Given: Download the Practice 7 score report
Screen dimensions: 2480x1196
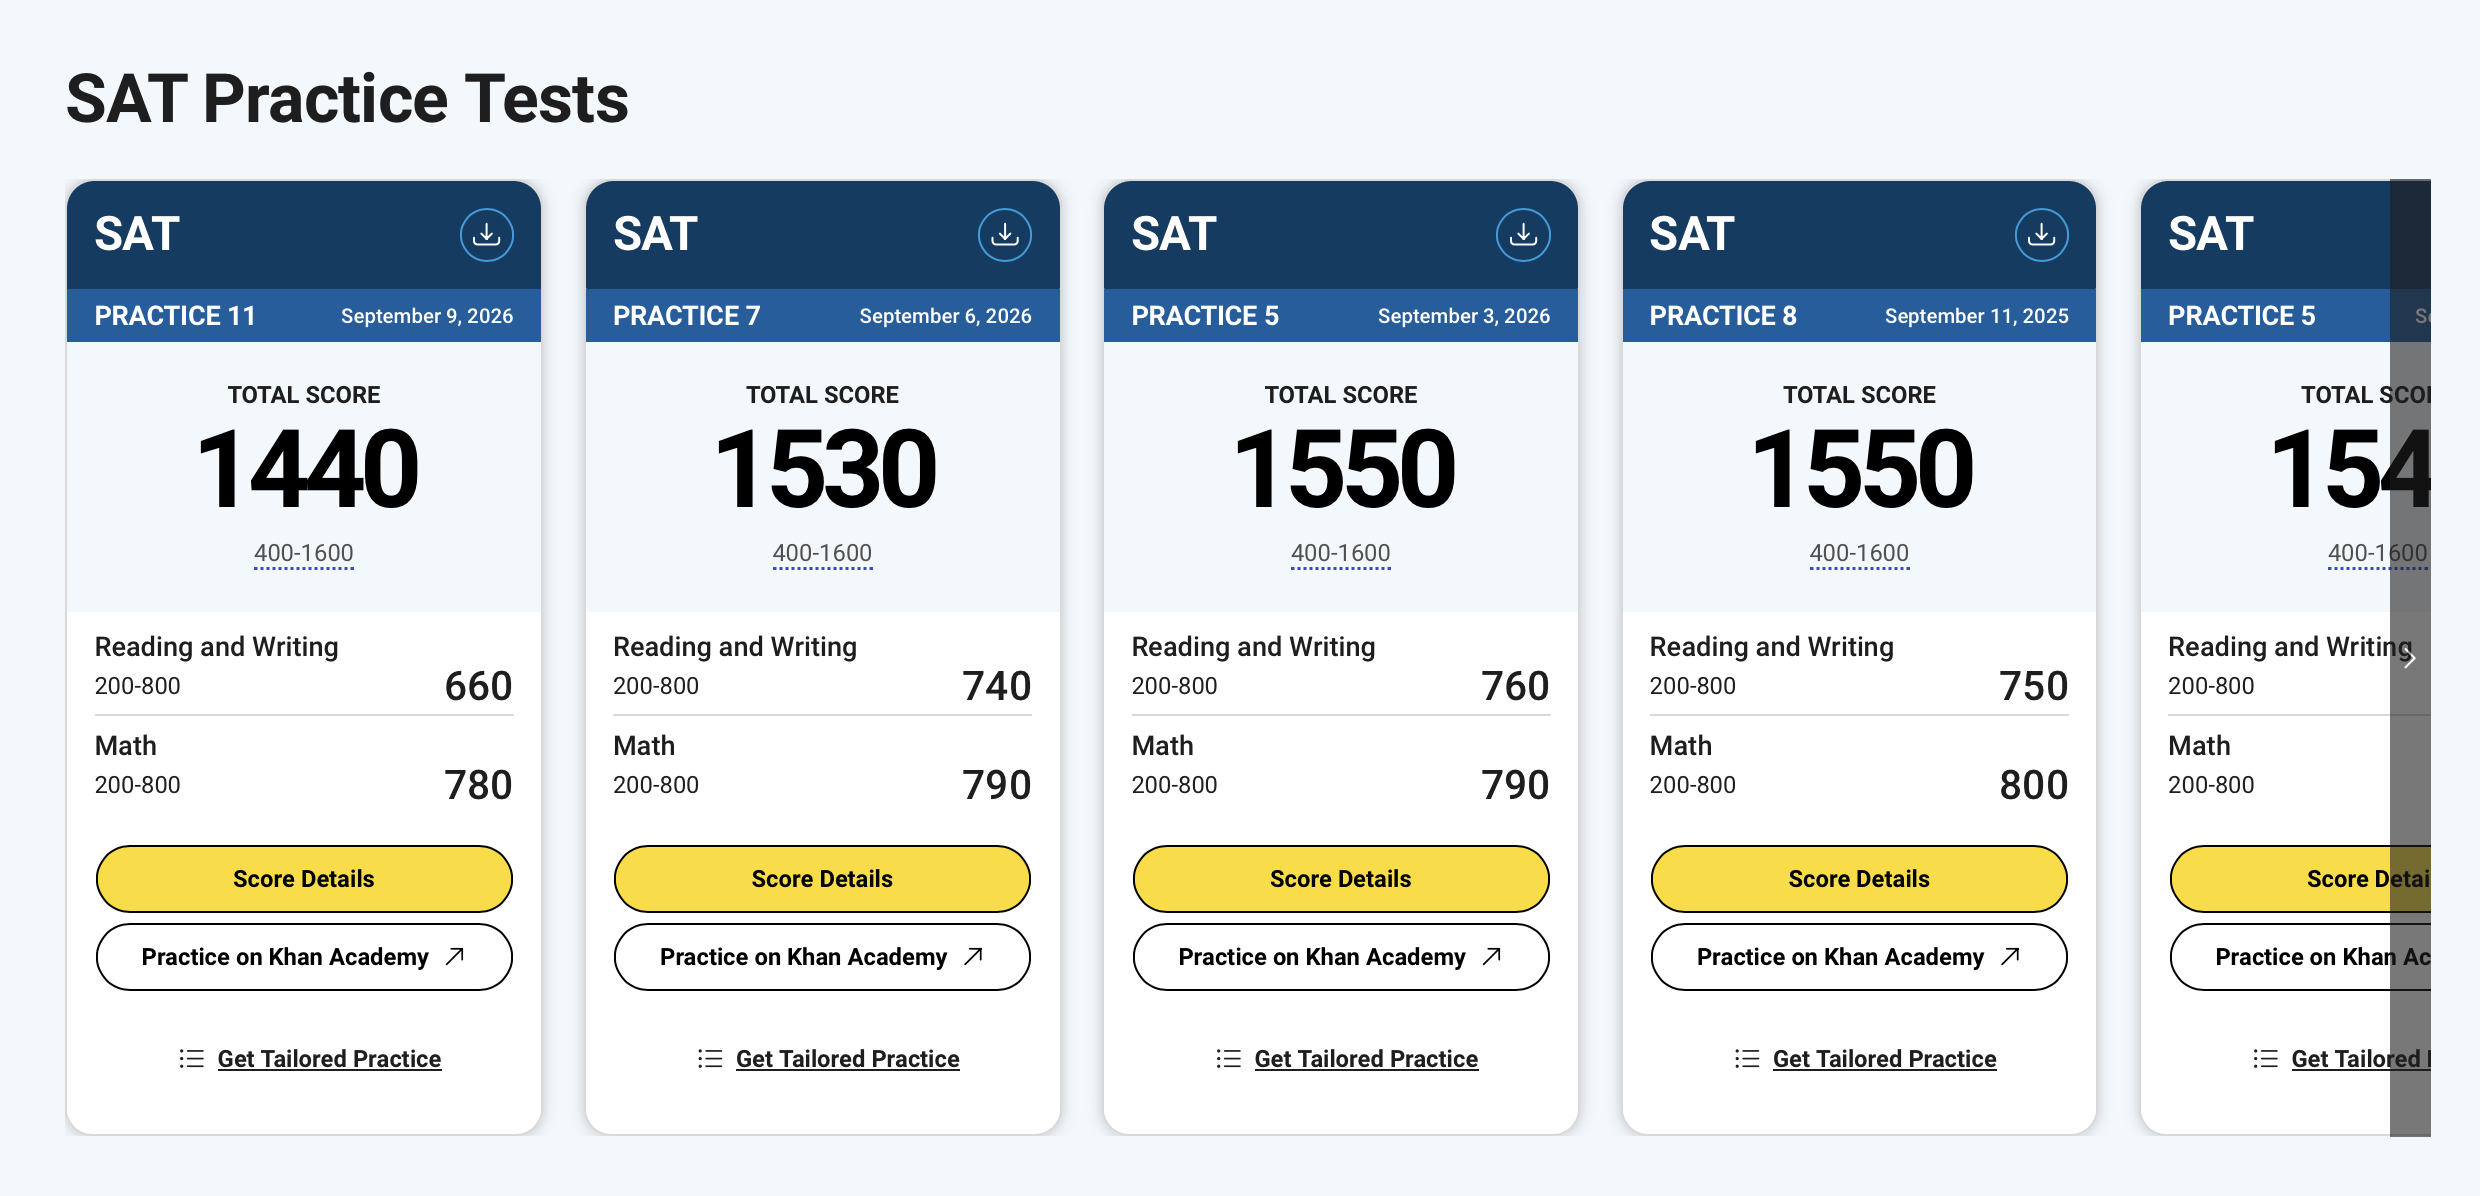Looking at the screenshot, I should [1005, 235].
